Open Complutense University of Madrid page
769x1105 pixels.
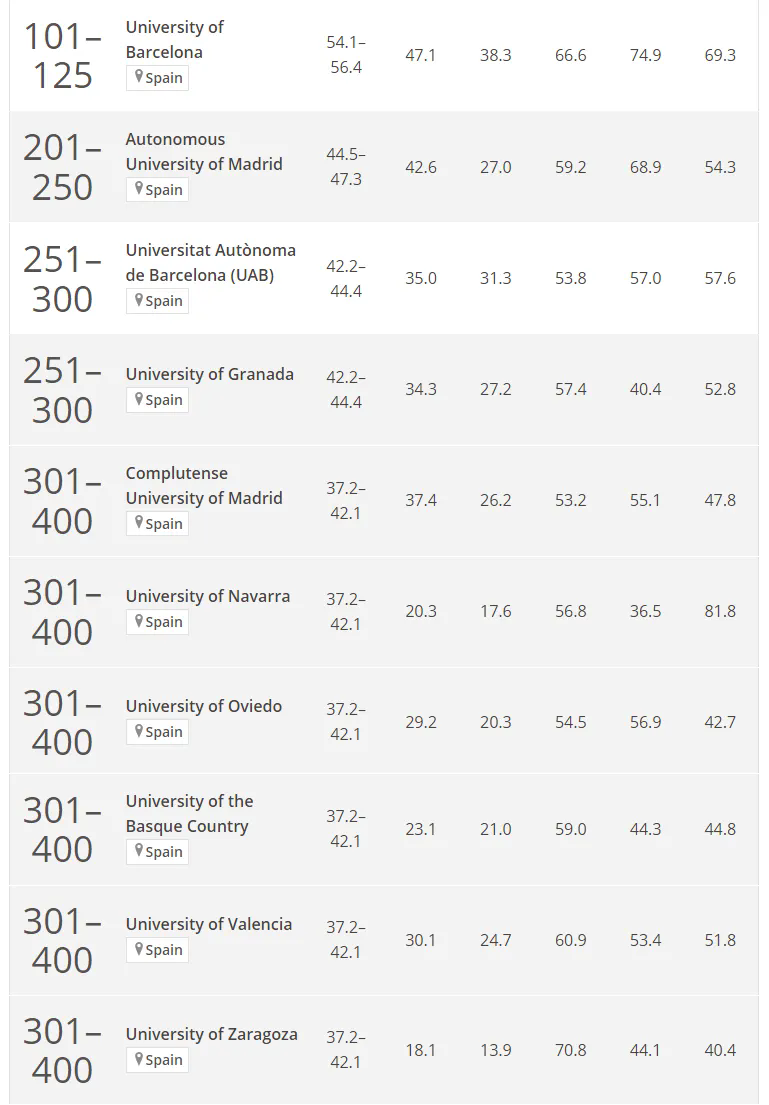pos(204,486)
